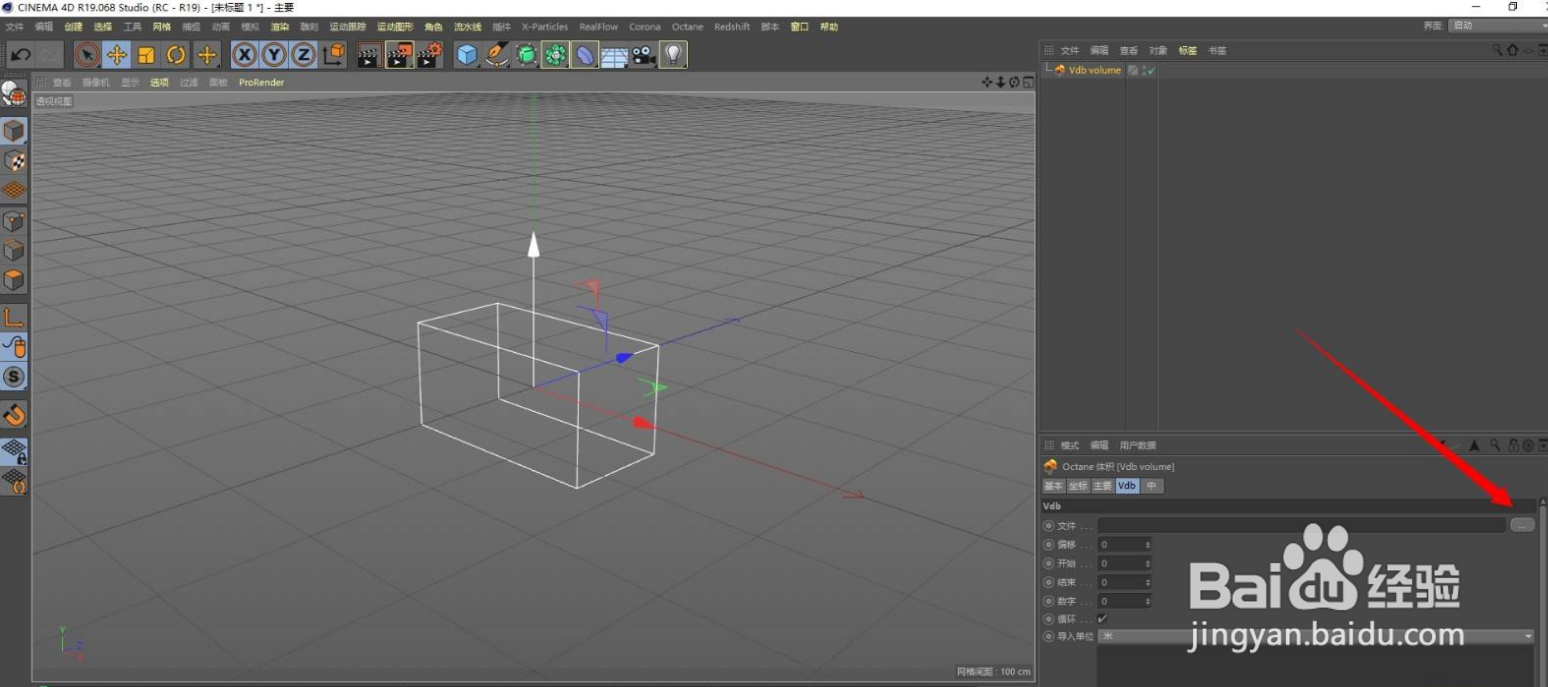Click the 文件 path input field
Screen dimensions: 1548x687
1301,525
